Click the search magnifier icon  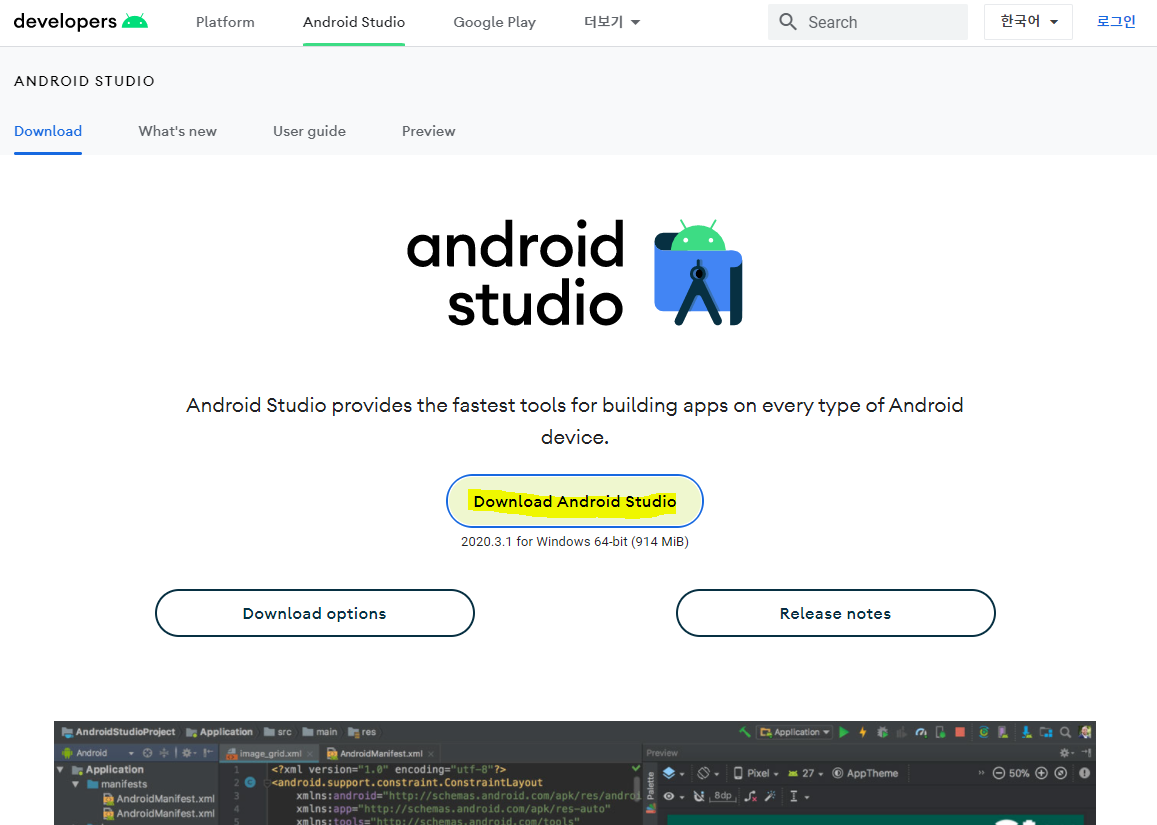tap(787, 22)
